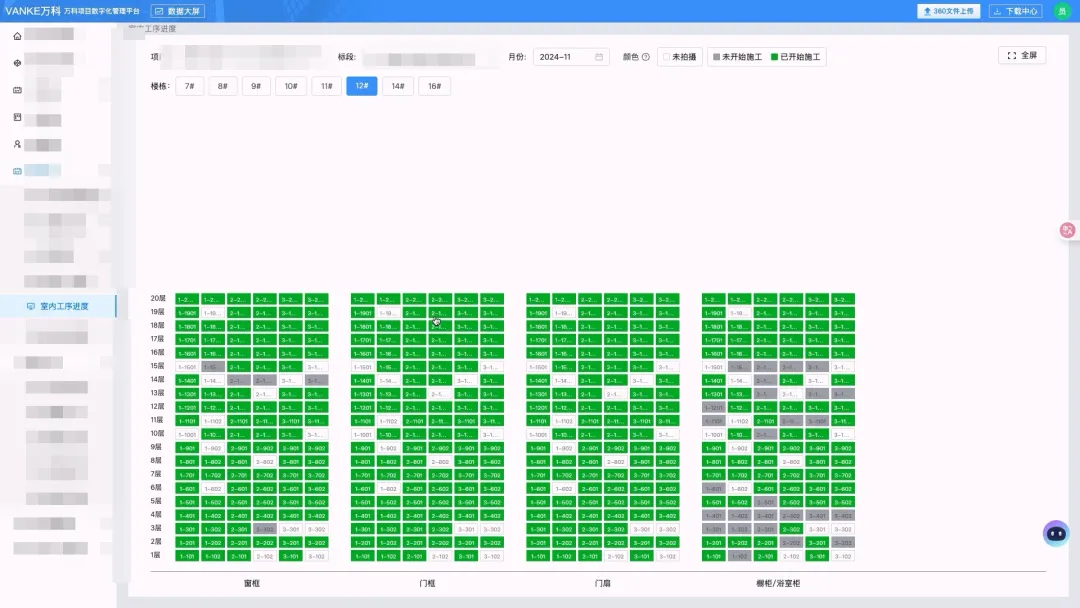Switch to building 14# tab
This screenshot has height=608, width=1080.
click(x=398, y=86)
